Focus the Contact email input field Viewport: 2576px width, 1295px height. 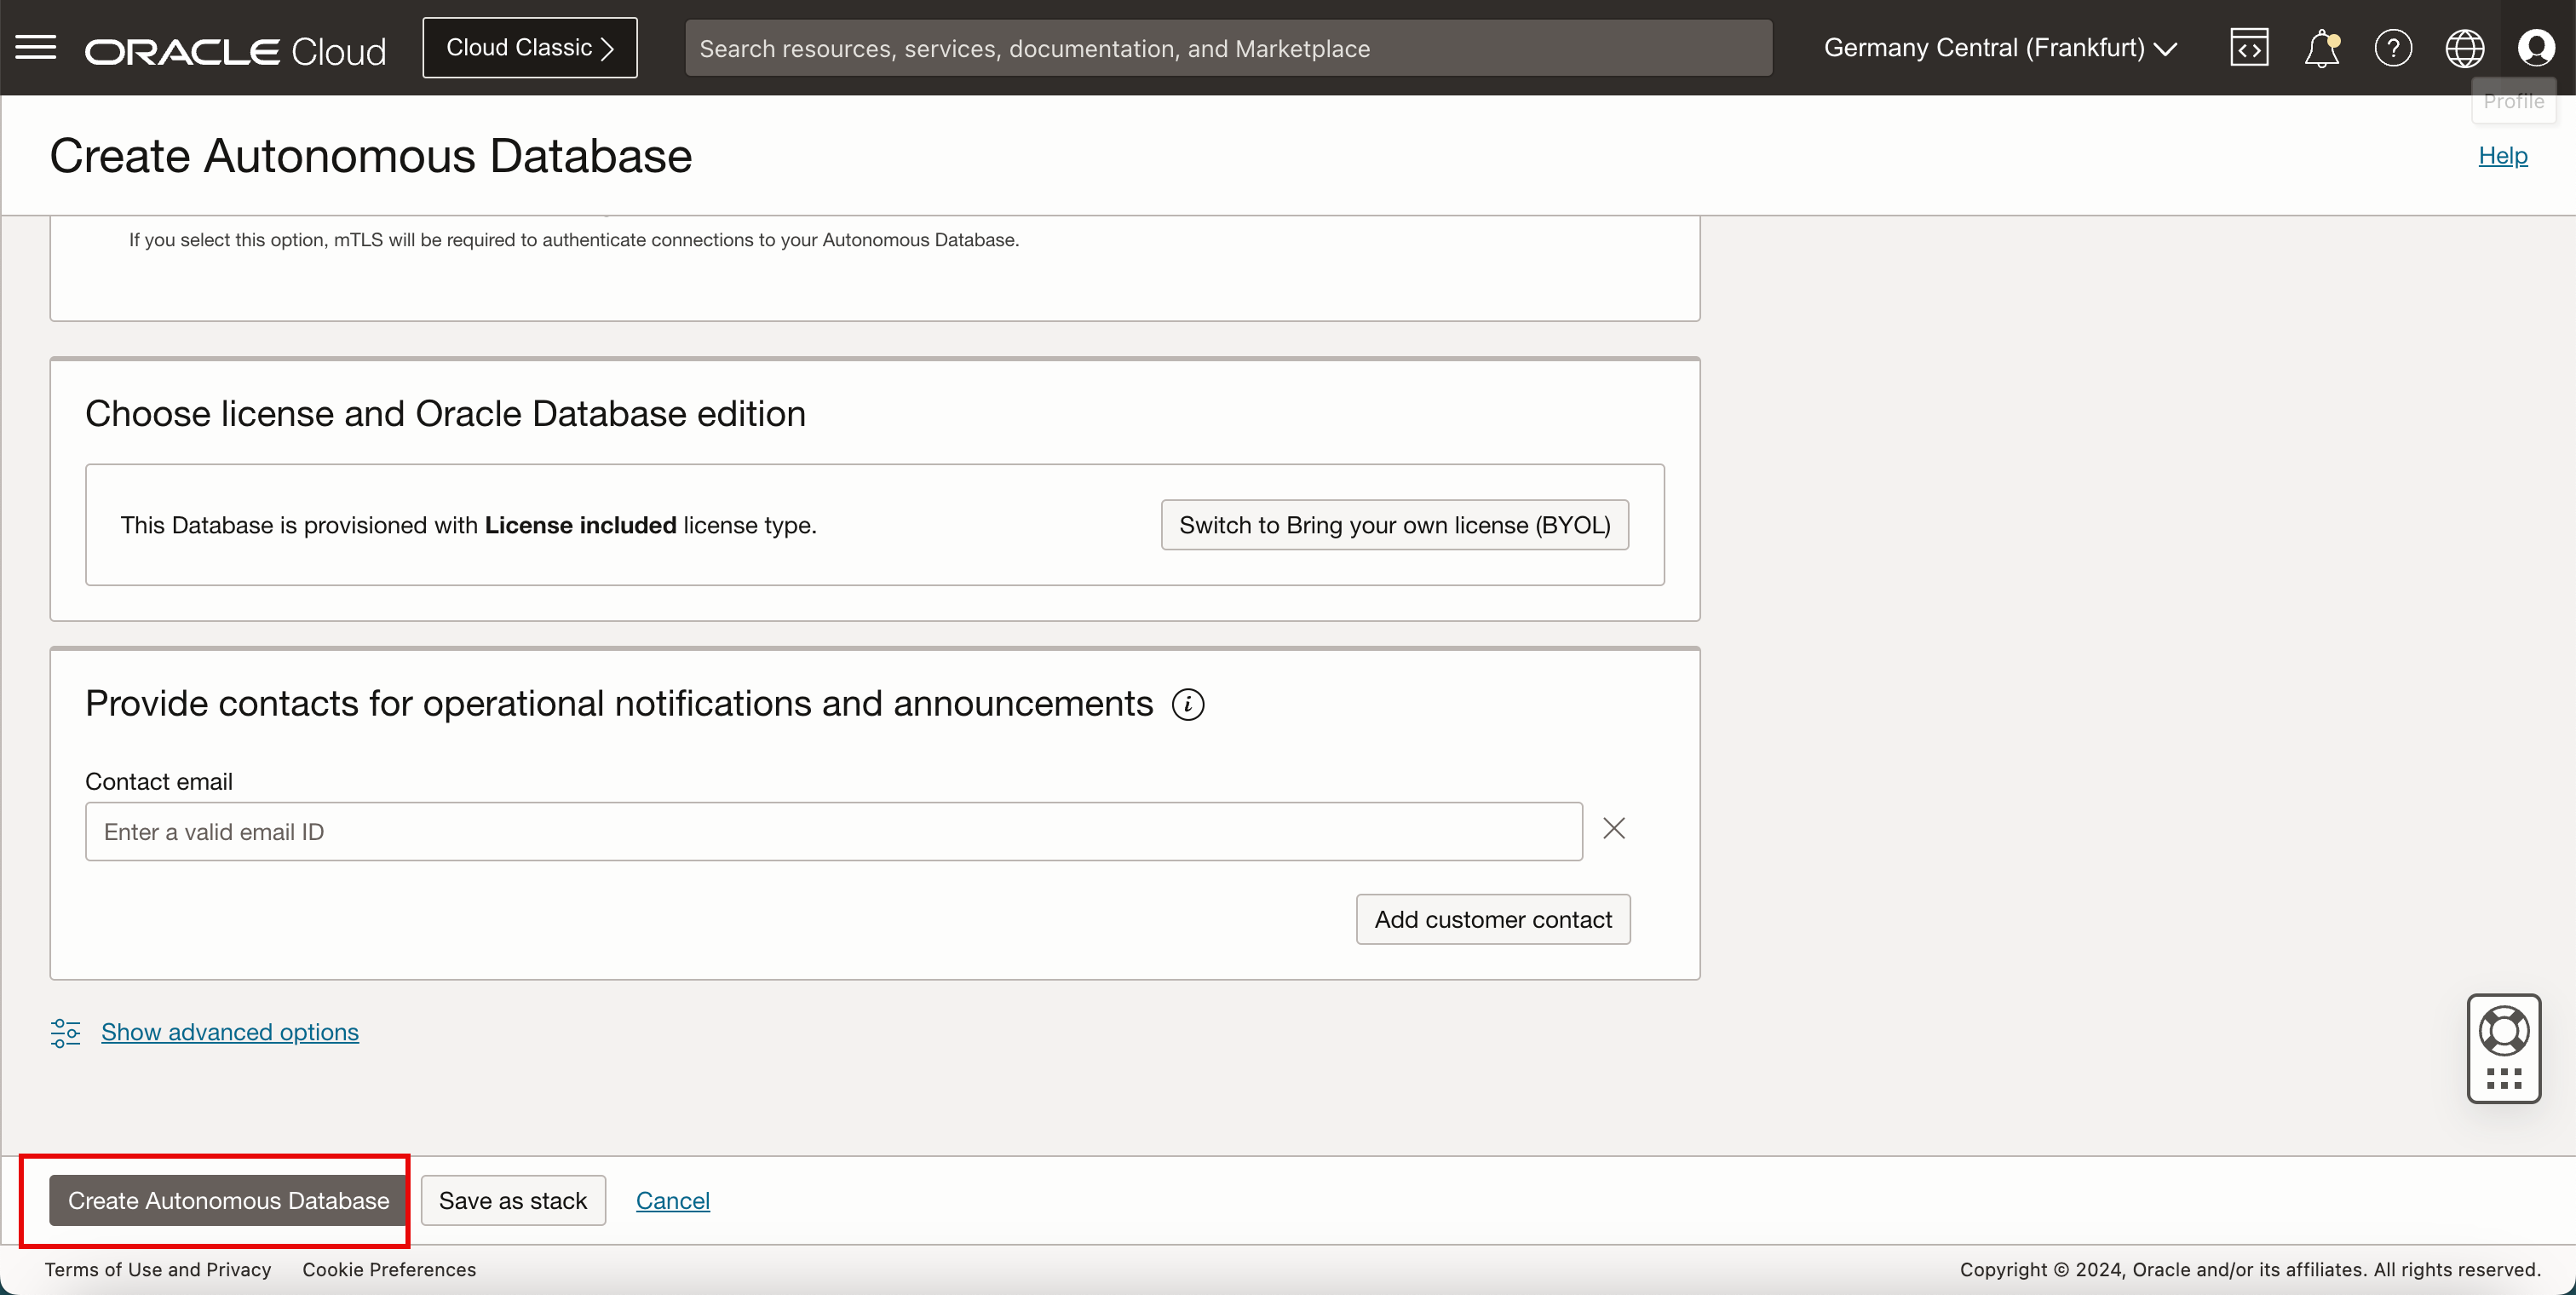click(x=833, y=831)
